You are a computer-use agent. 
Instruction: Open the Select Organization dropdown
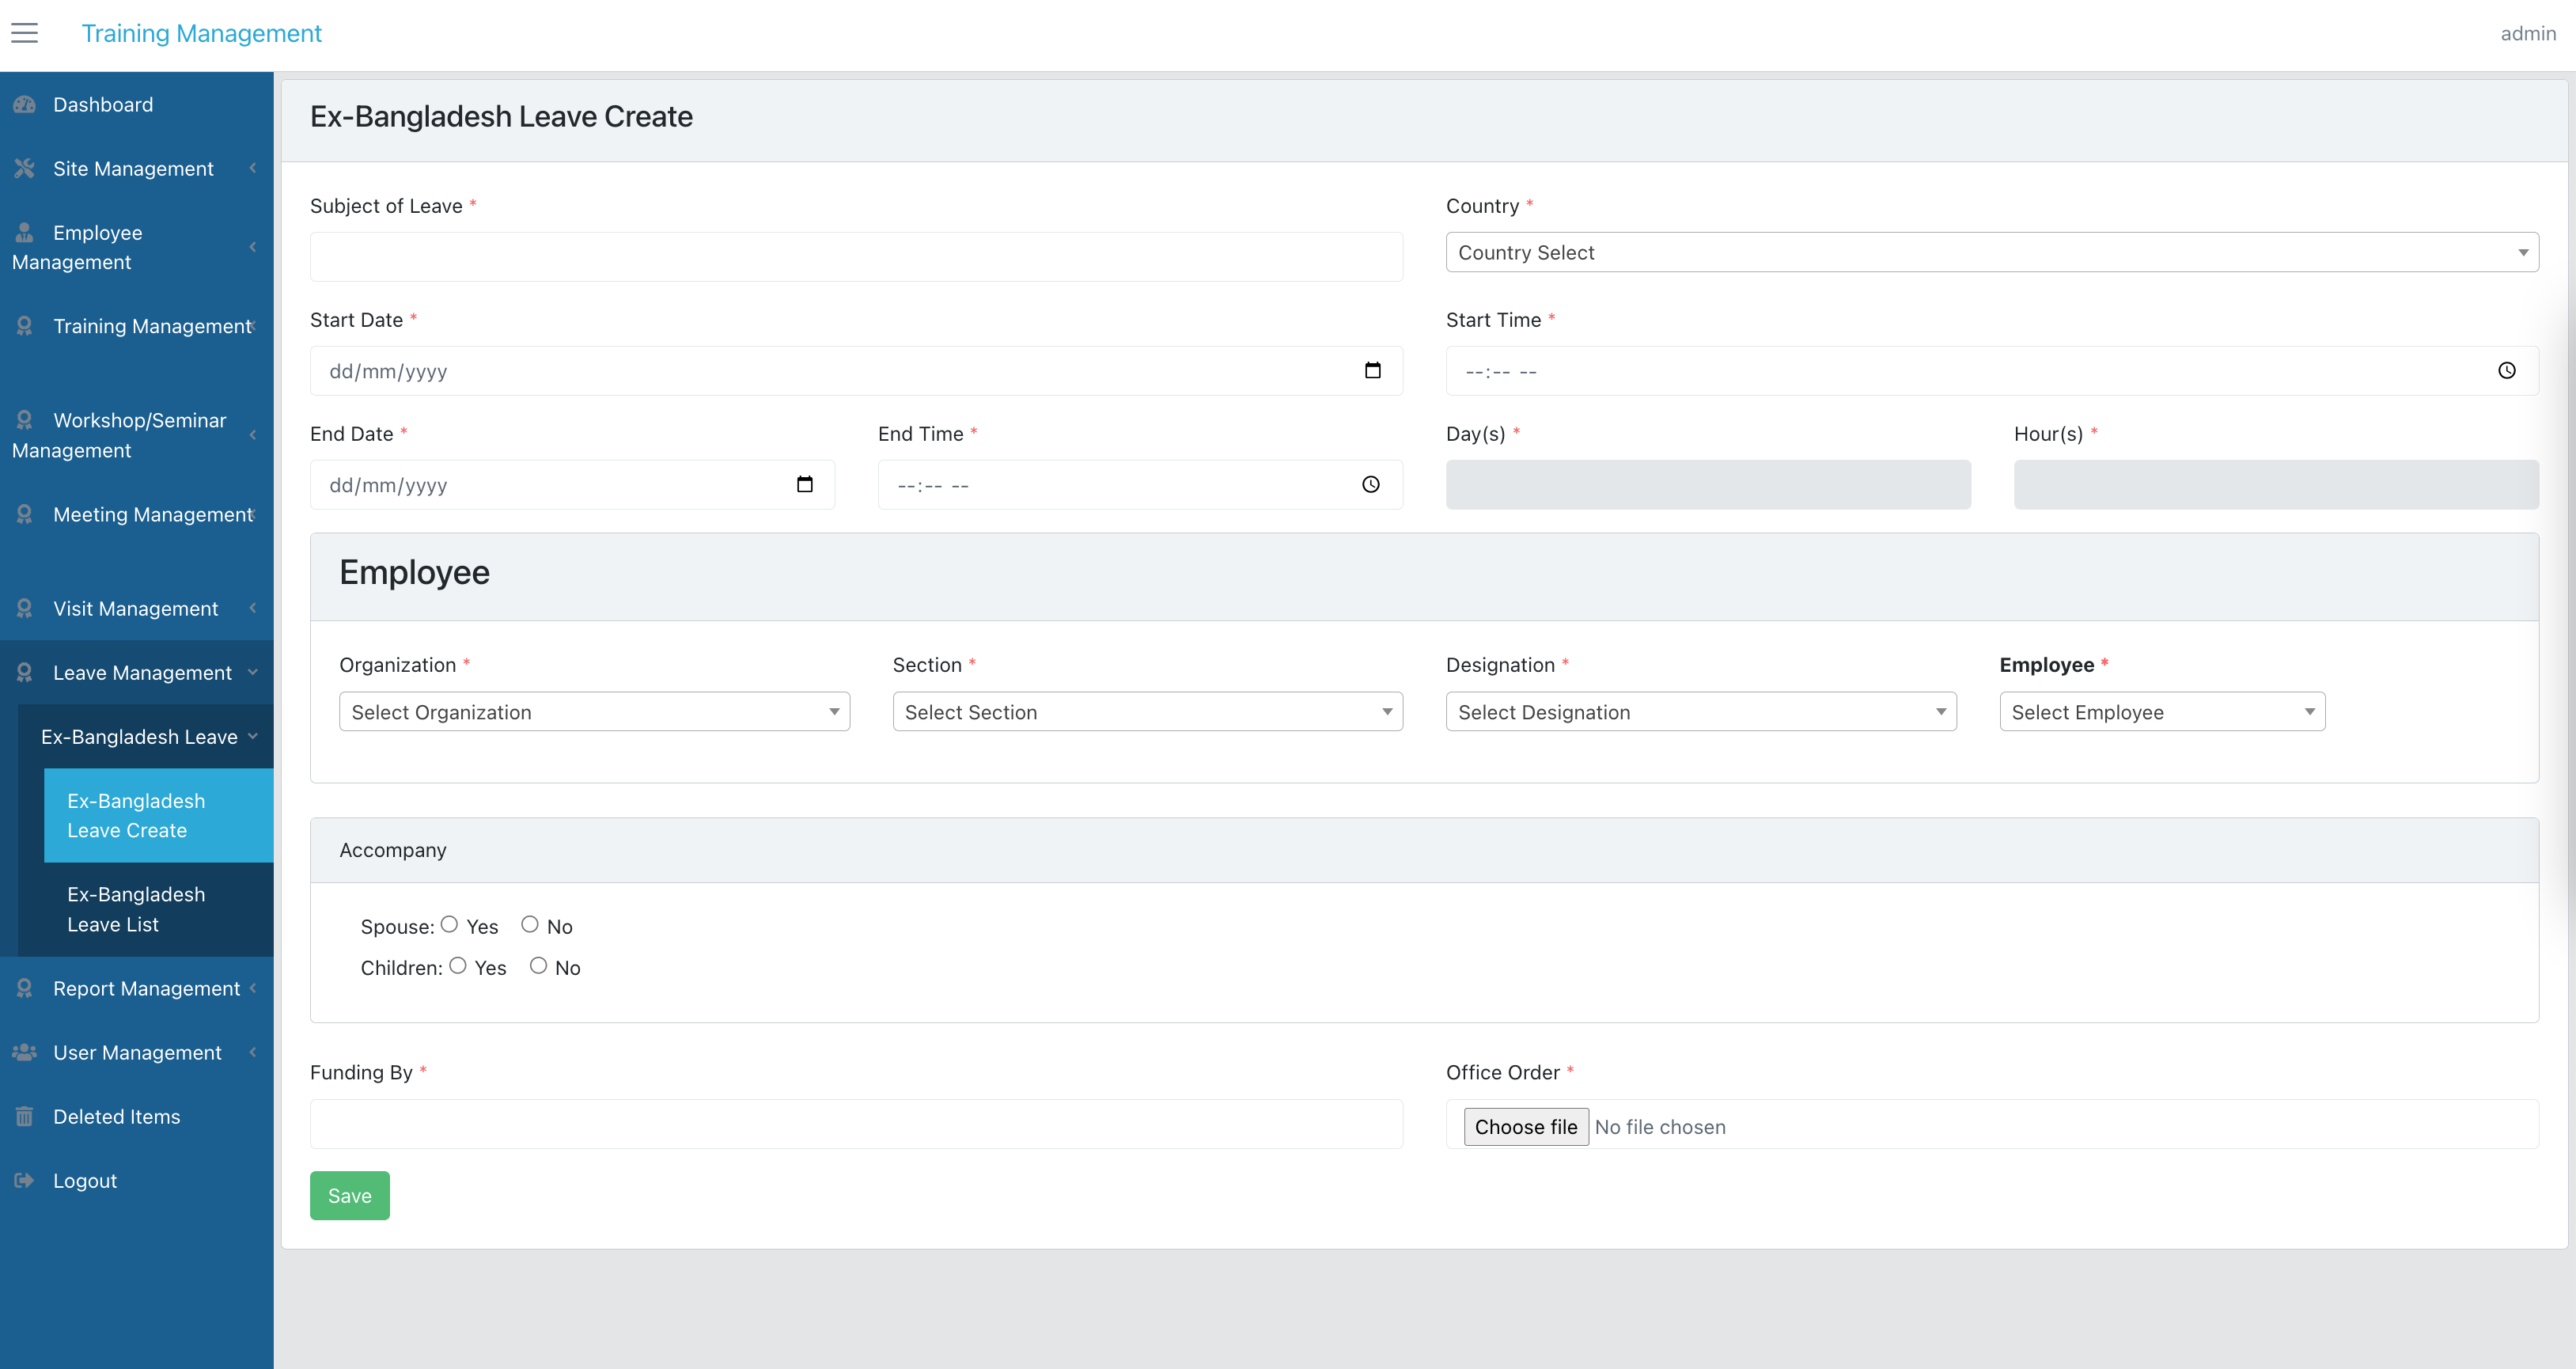coord(594,711)
